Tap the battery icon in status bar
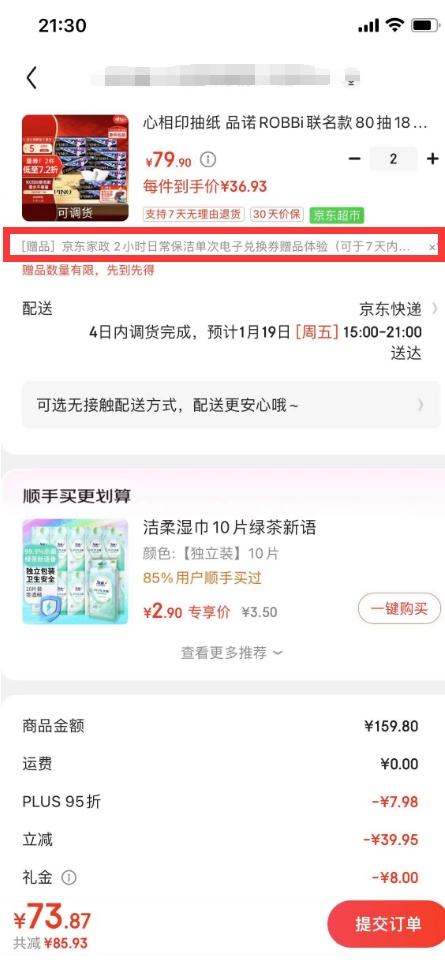This screenshot has width=445, height=973. (425, 25)
